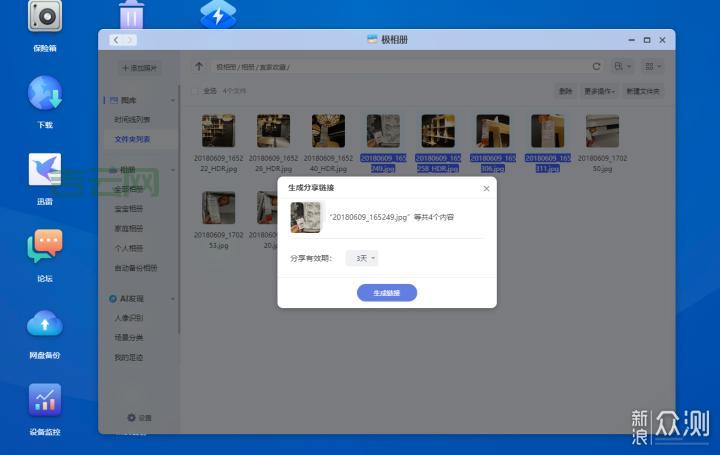
Task: Open the 设备监控 device monitor icon
Action: coord(45,401)
